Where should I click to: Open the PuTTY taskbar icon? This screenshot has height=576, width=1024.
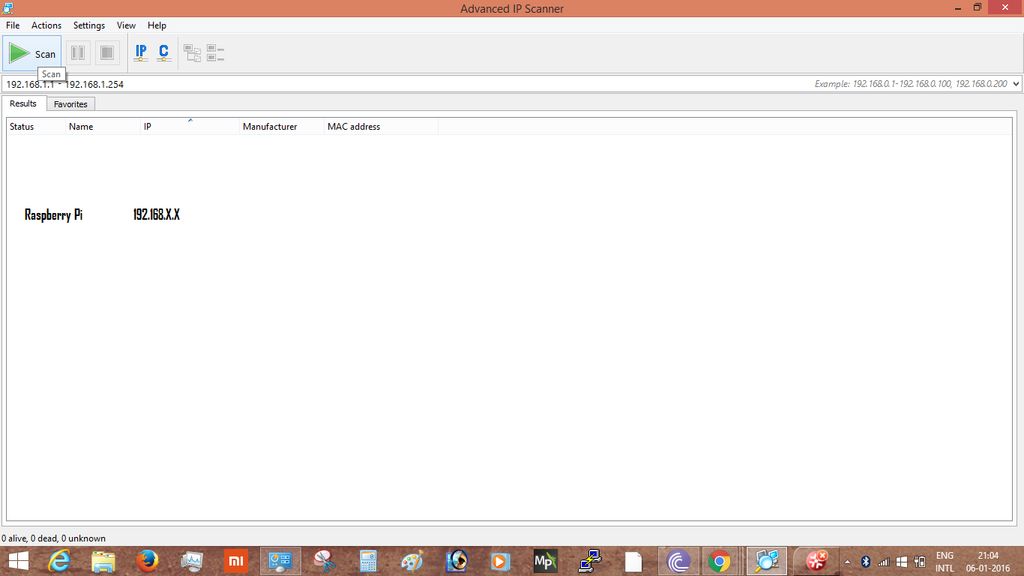pos(589,561)
